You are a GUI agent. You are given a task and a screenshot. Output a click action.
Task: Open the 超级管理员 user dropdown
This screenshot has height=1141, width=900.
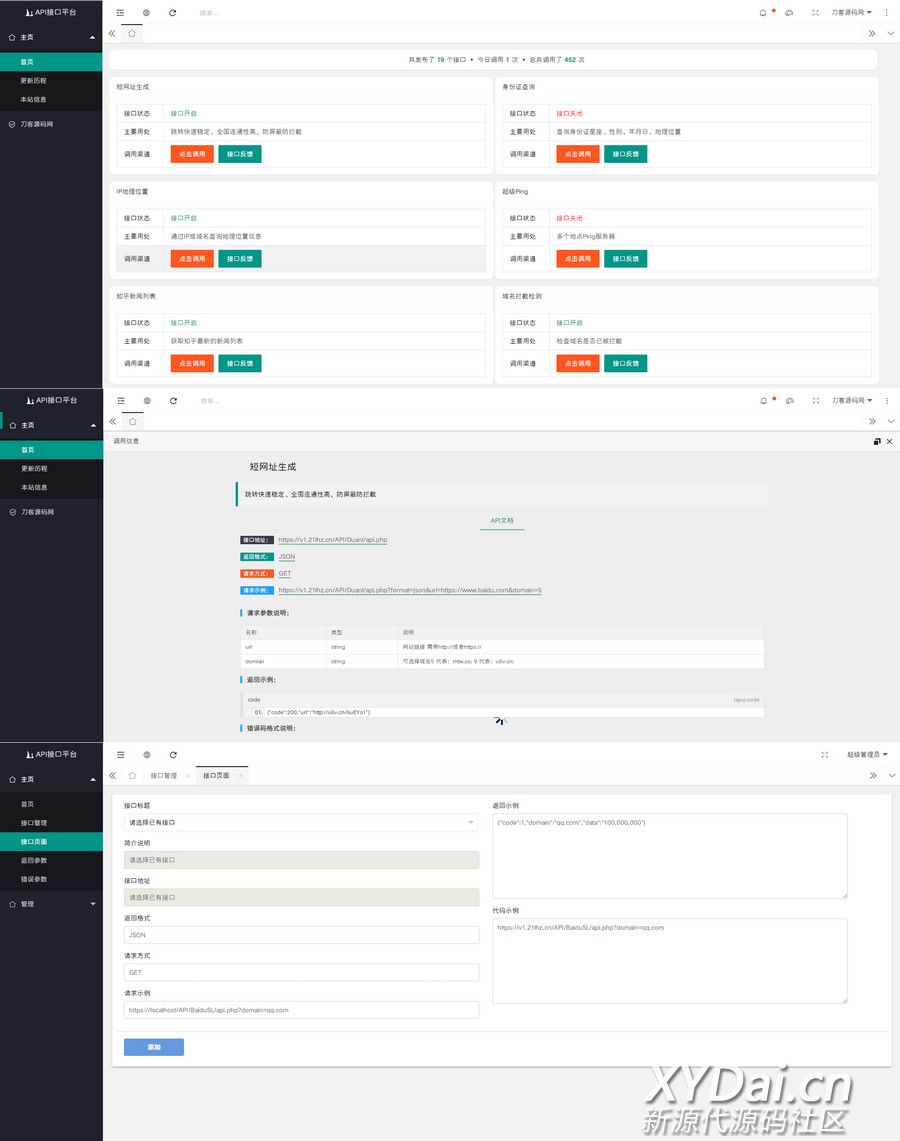point(866,755)
